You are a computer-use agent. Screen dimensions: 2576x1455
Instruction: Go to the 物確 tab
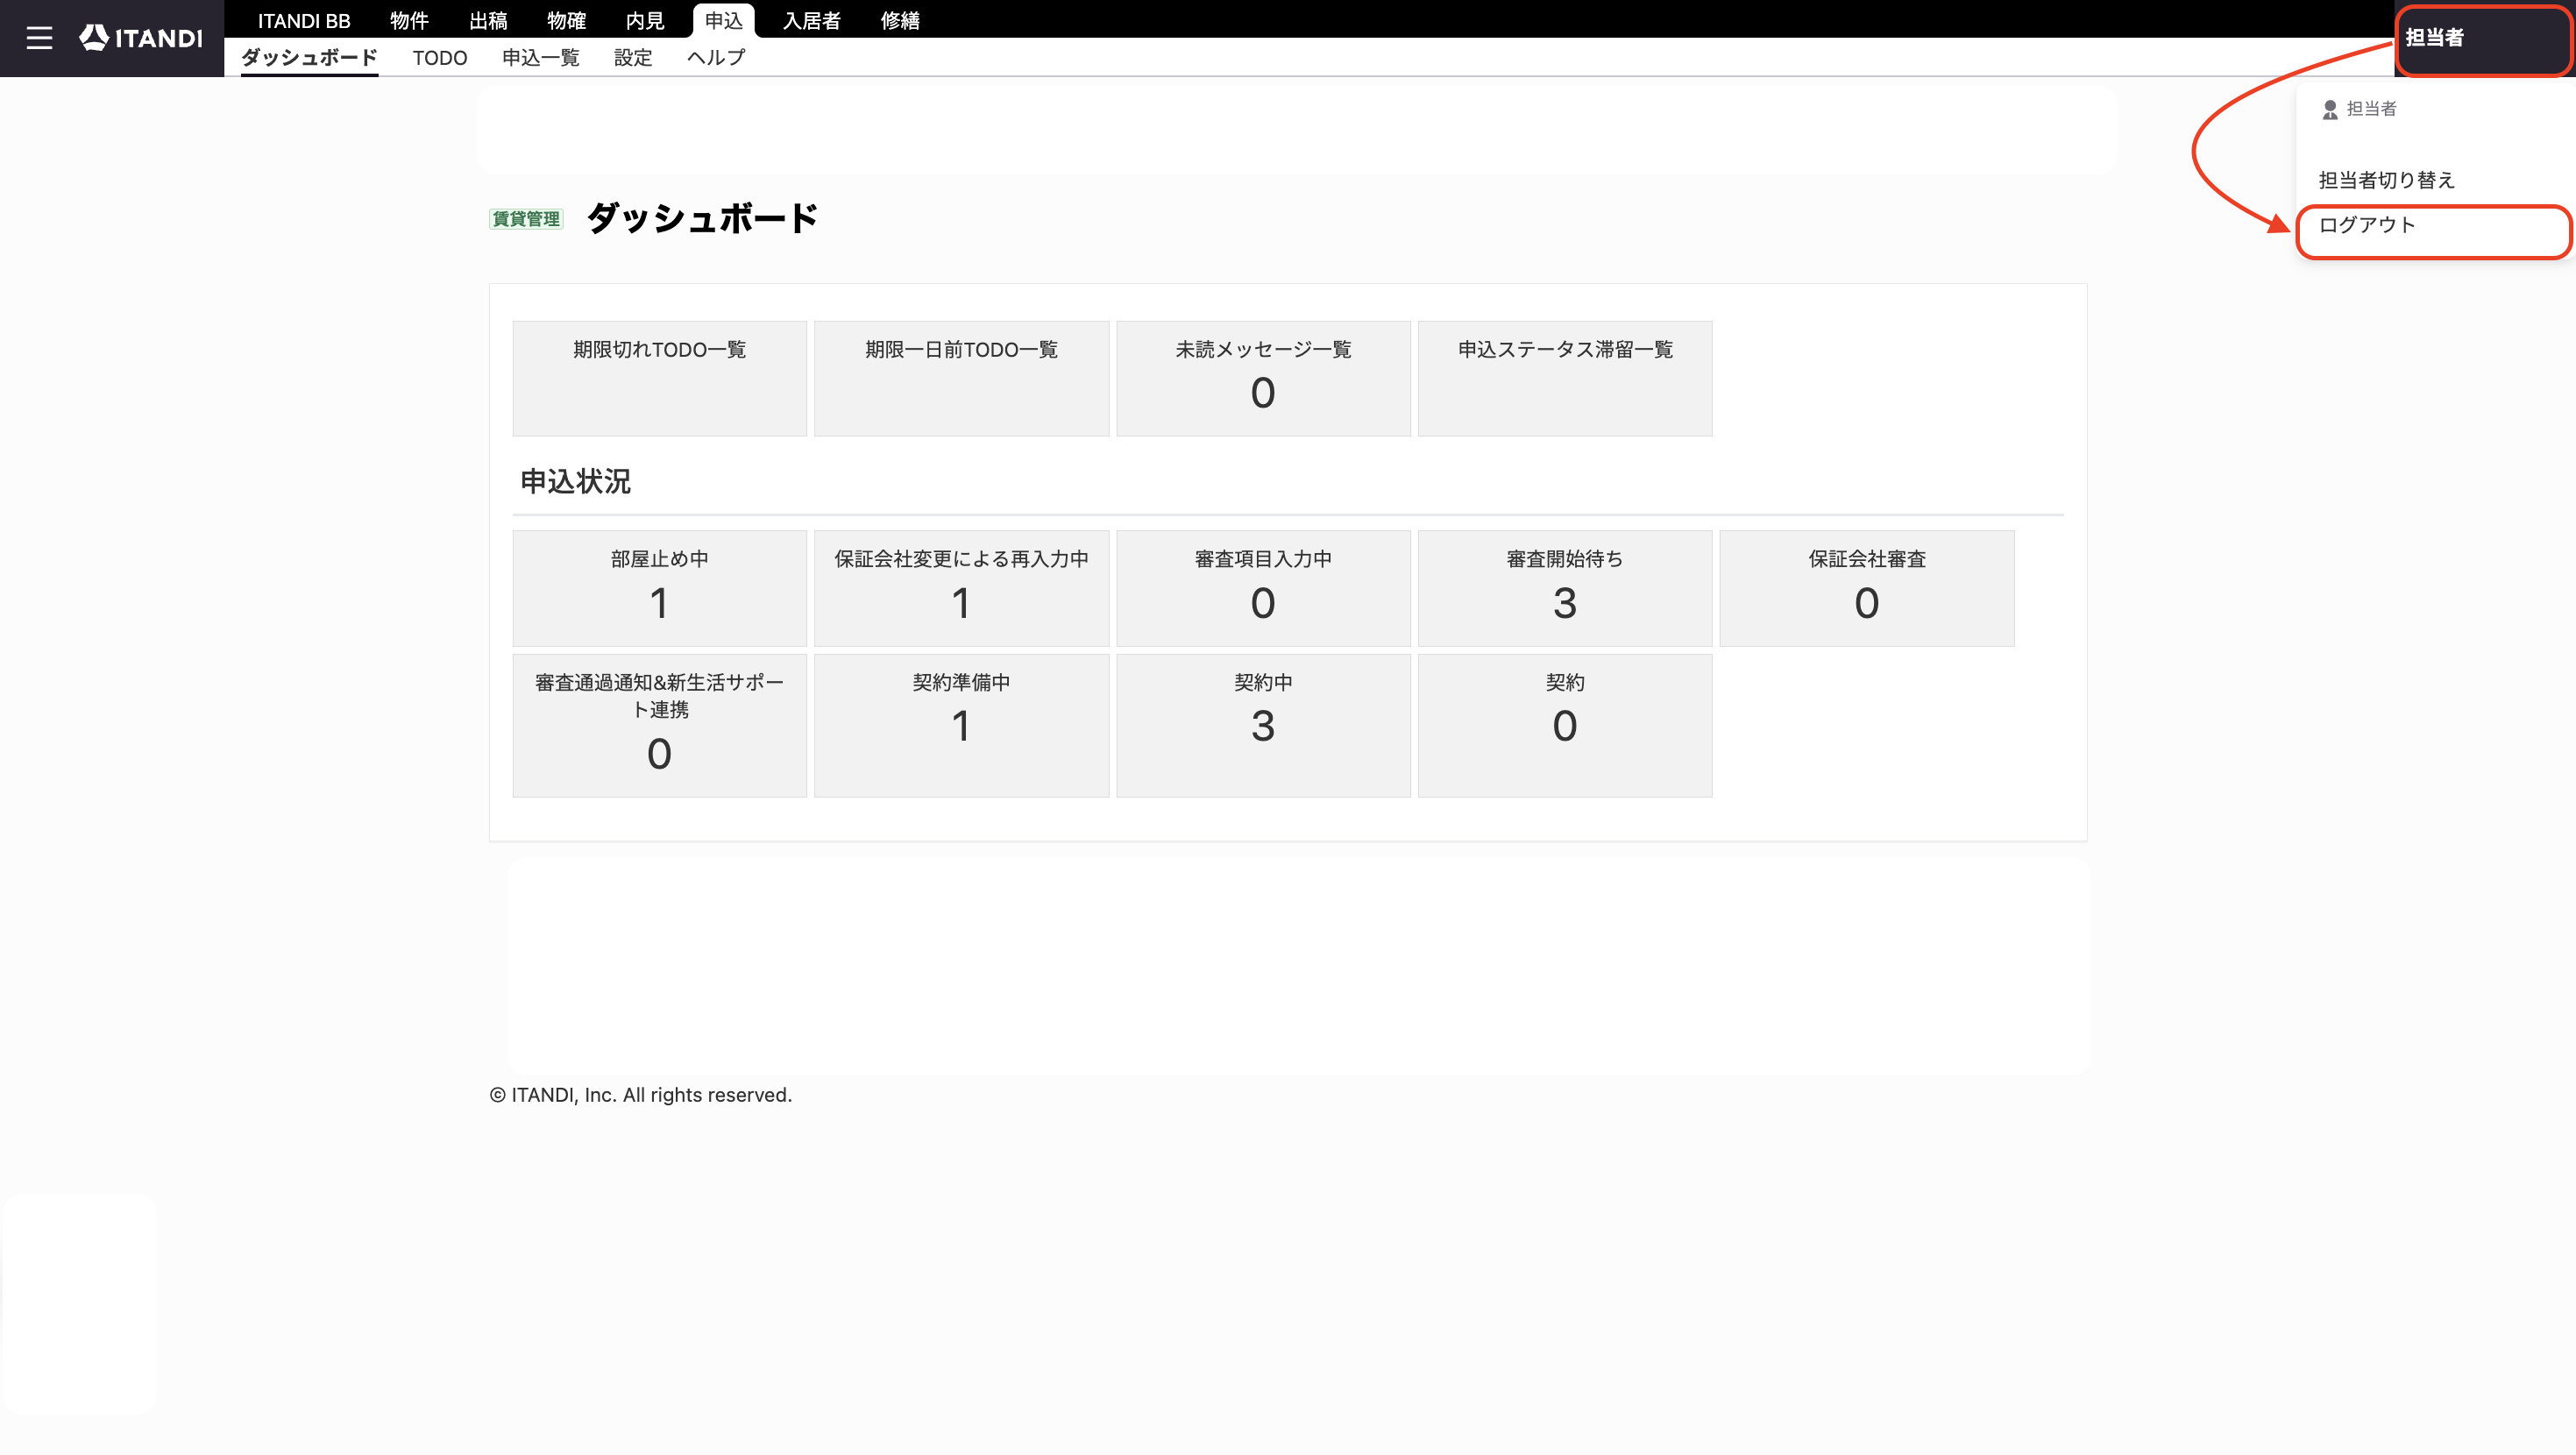pyautogui.click(x=566, y=20)
